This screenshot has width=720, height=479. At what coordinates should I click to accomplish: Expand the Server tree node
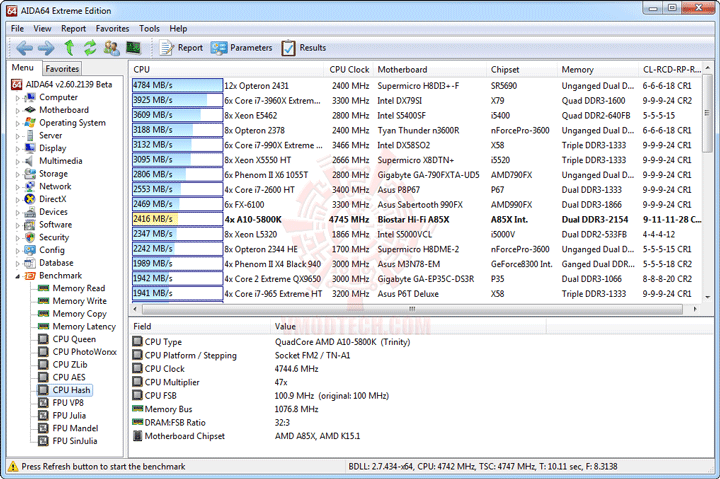click(17, 136)
